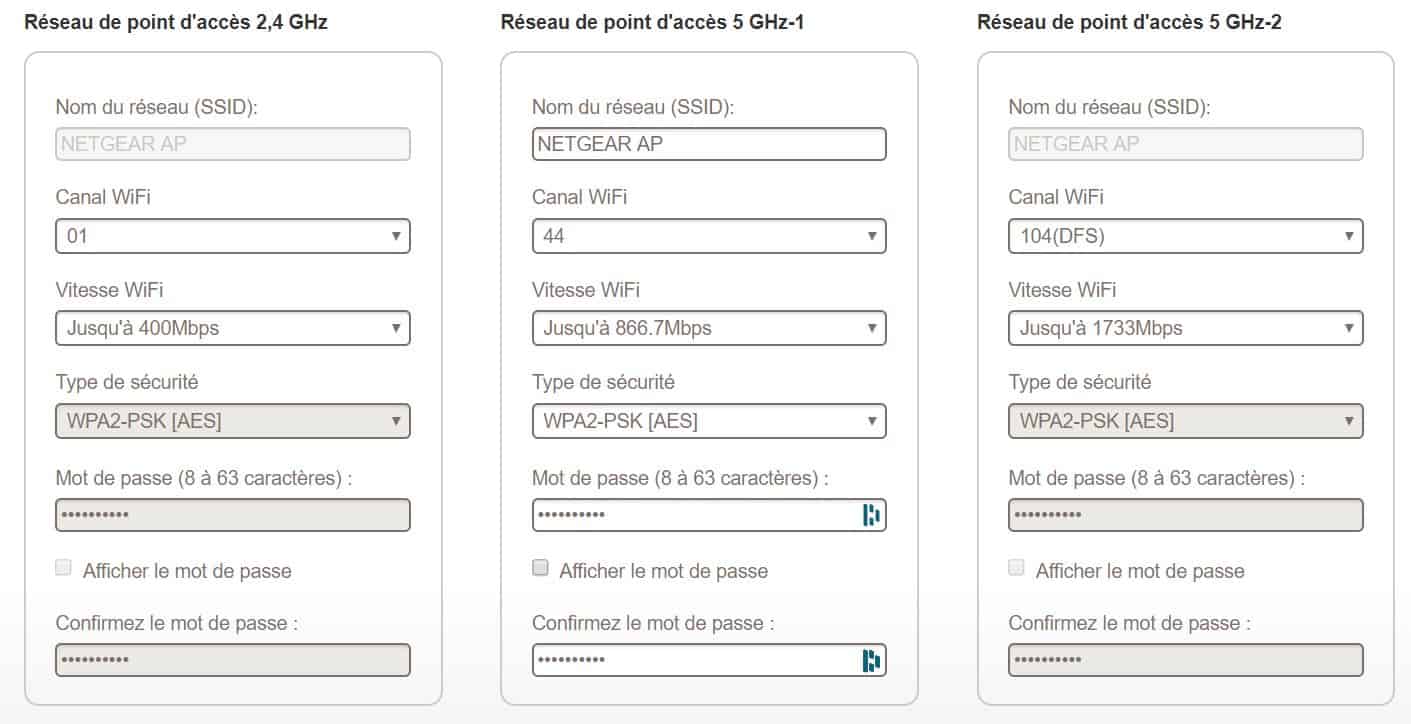Open 2,4 GHz Canal WiFi dropdown showing 01
Screen dimensions: 1411x724
(x=233, y=237)
